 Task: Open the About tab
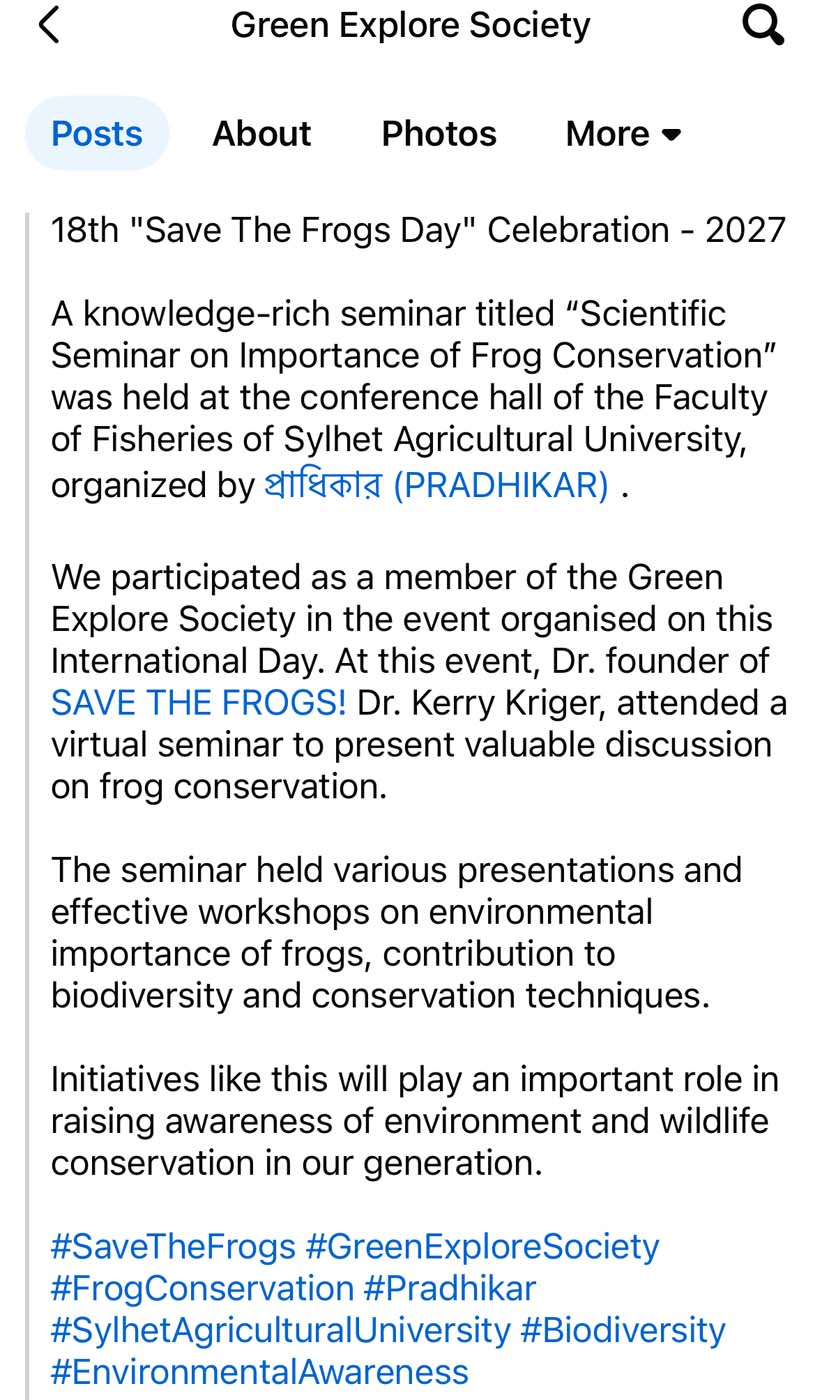point(262,134)
